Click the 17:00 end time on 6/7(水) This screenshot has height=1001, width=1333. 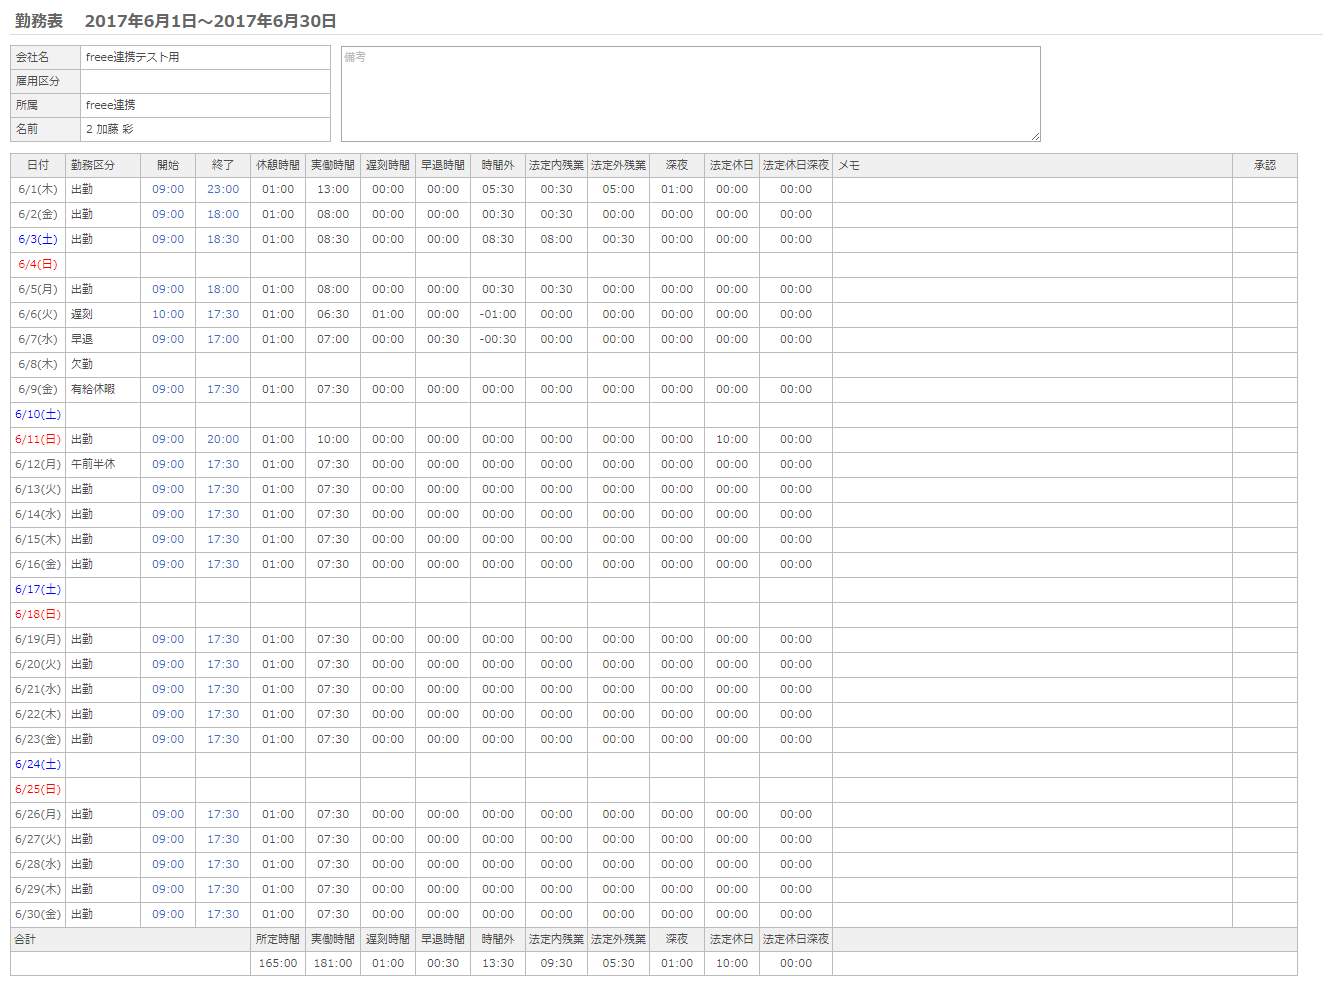tap(223, 339)
